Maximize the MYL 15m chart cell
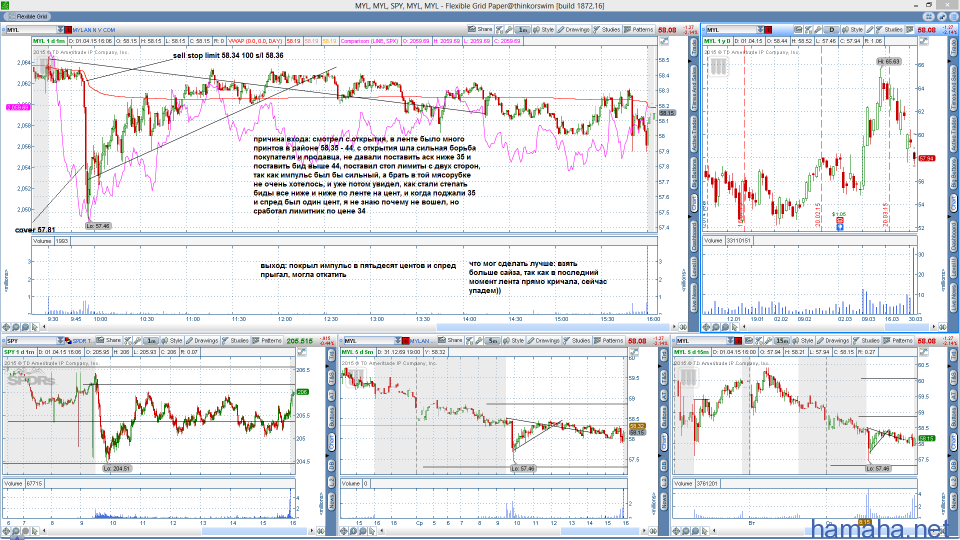960x540 pixels. 924,352
